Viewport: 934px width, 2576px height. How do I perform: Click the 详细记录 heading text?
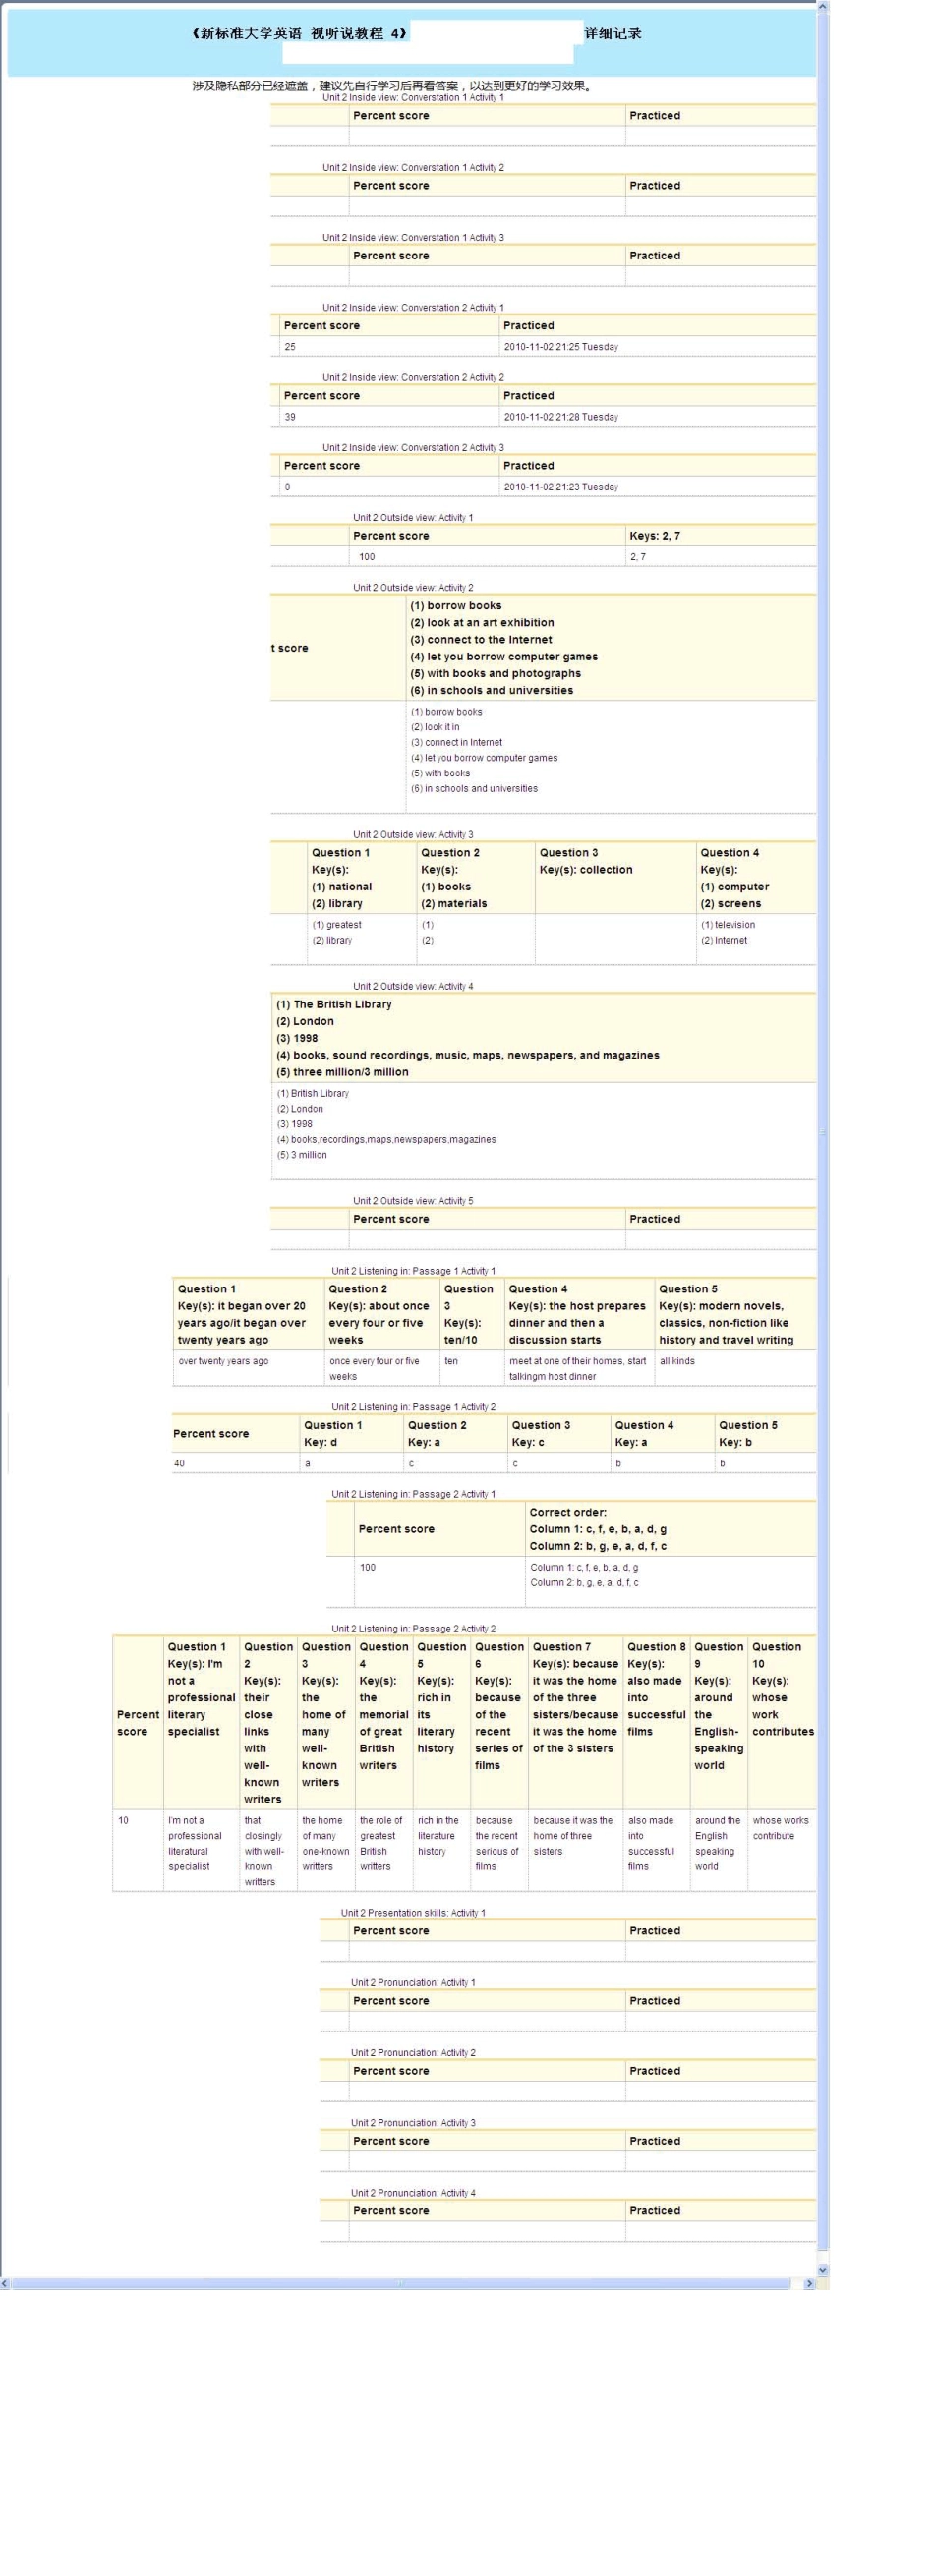613,33
